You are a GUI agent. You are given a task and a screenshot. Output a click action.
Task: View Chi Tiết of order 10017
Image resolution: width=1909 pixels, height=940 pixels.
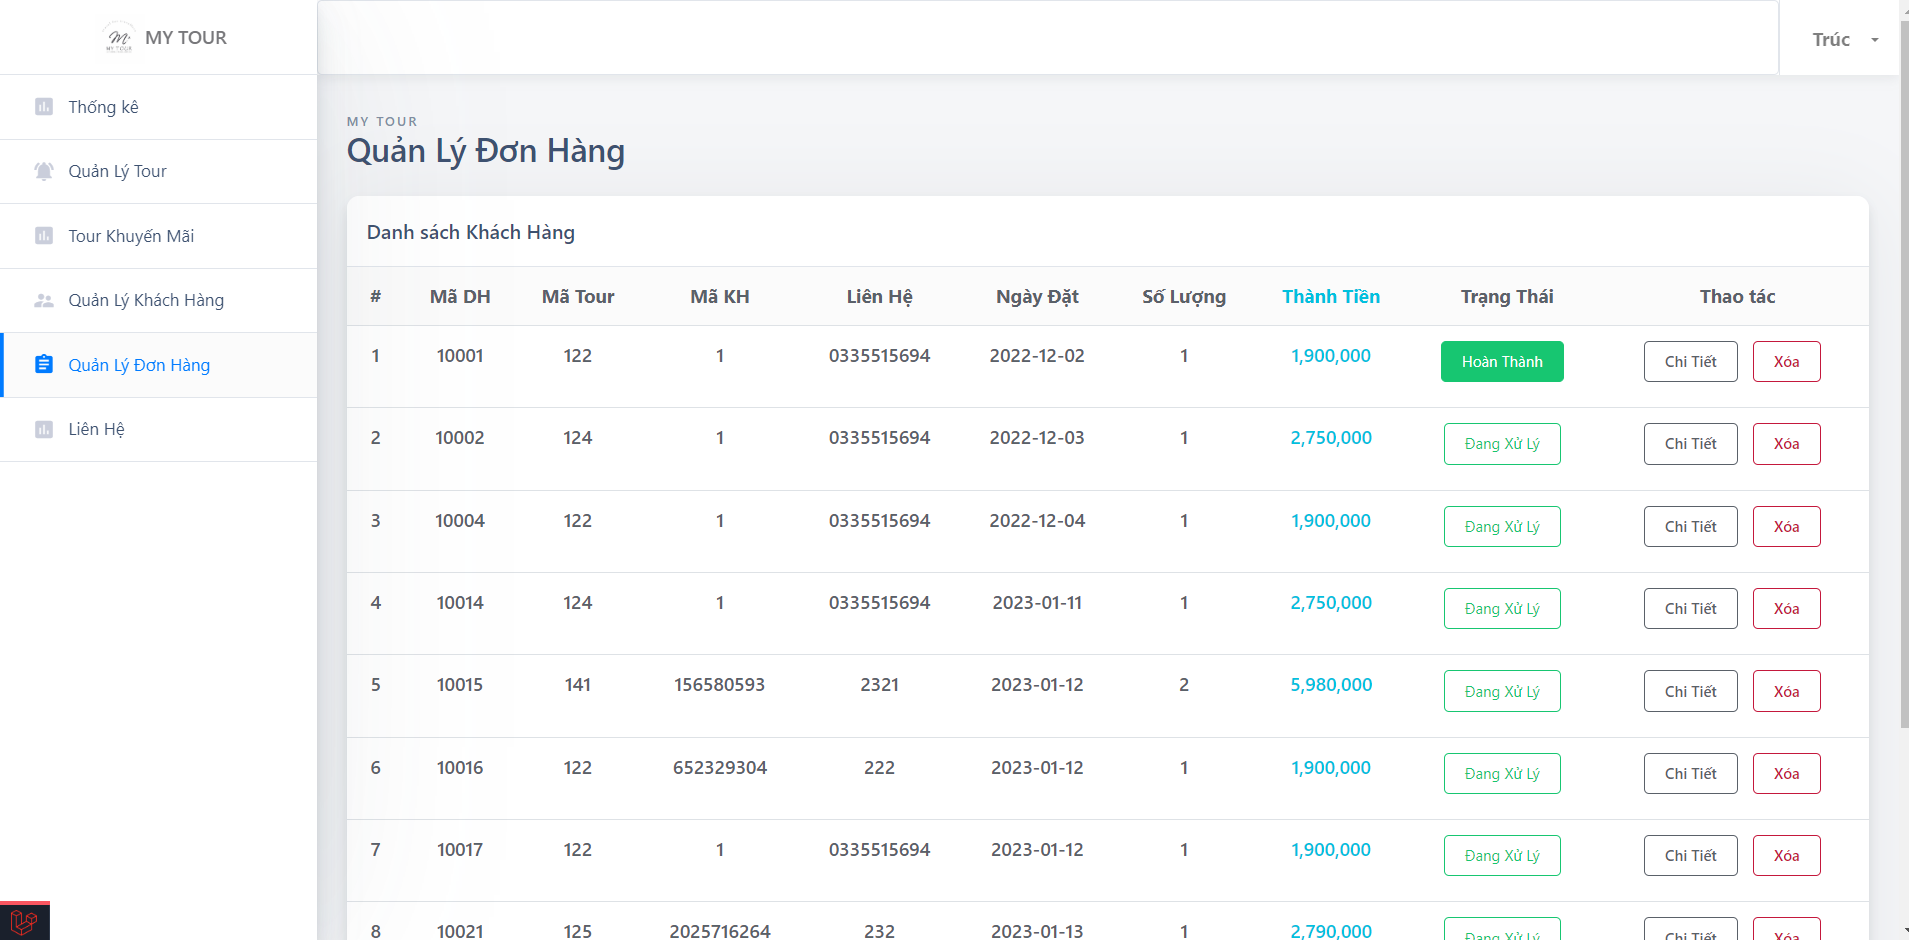pyautogui.click(x=1690, y=856)
